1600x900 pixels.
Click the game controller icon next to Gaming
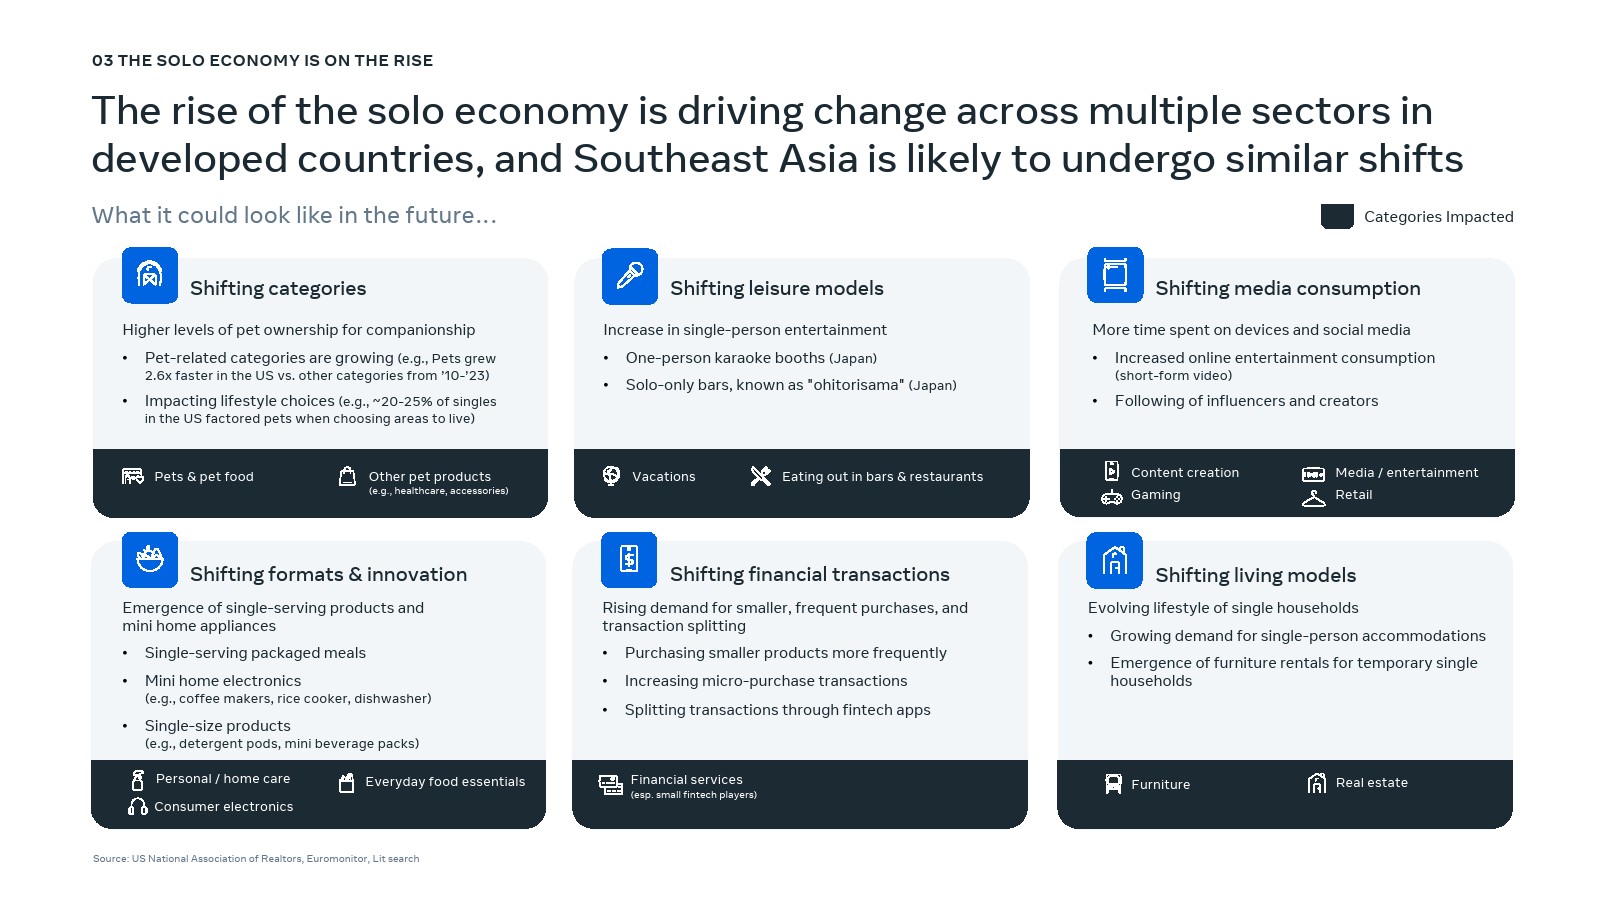(x=1112, y=497)
